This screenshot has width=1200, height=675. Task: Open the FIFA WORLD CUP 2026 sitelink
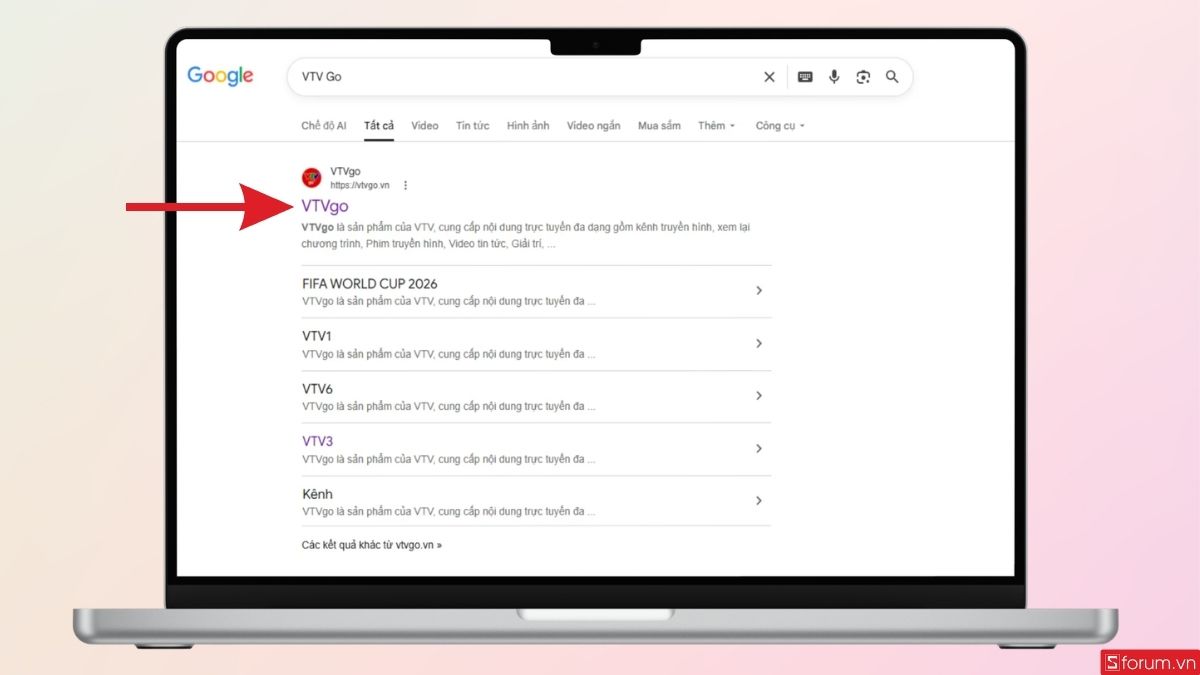click(370, 284)
